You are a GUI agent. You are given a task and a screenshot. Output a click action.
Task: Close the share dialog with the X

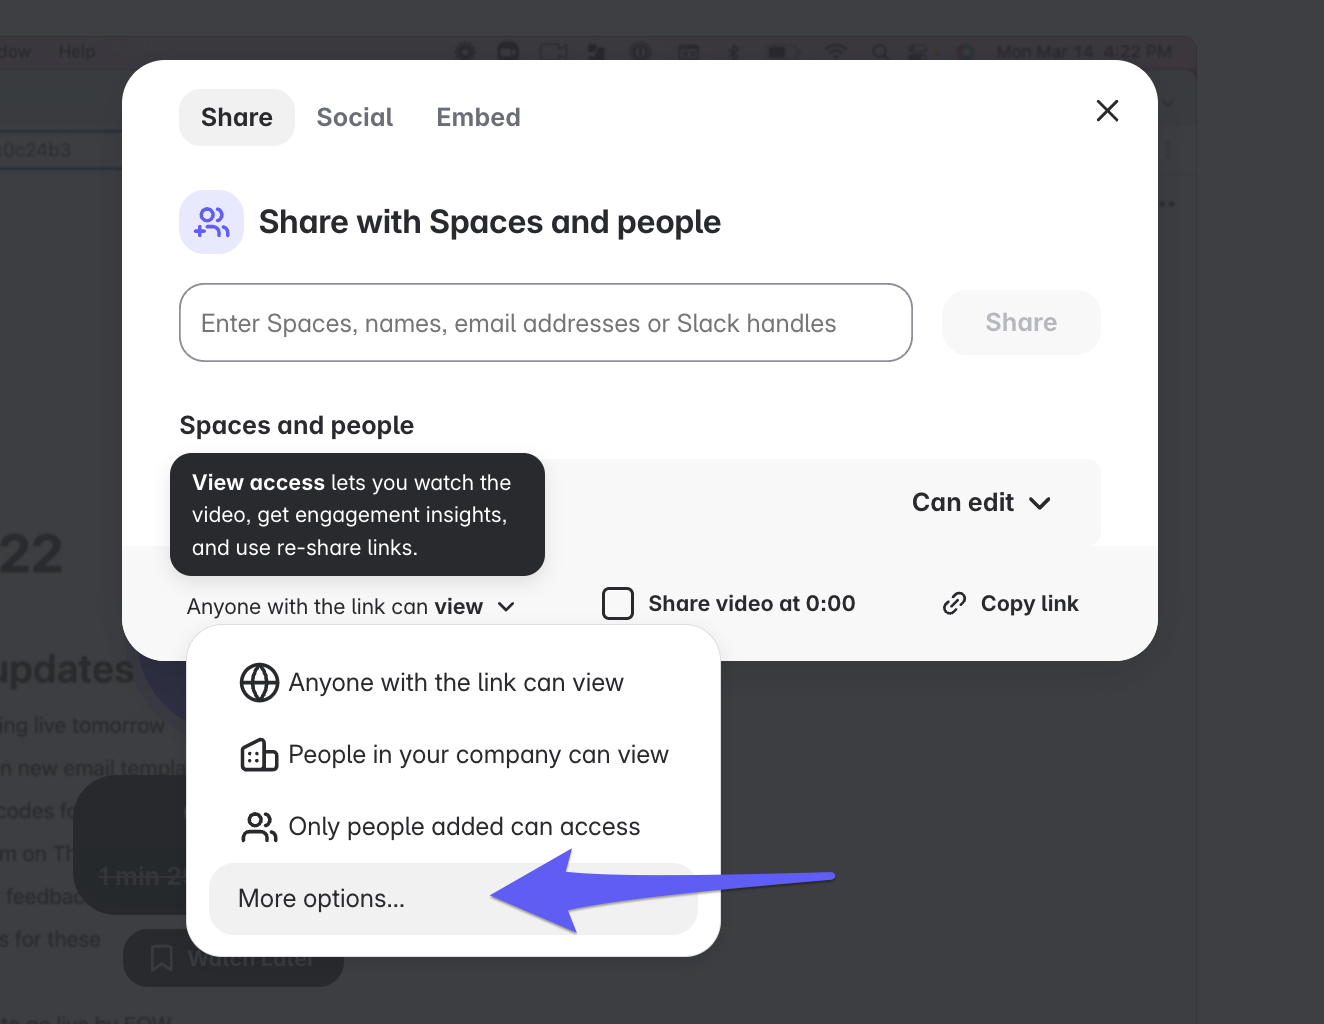(1107, 111)
